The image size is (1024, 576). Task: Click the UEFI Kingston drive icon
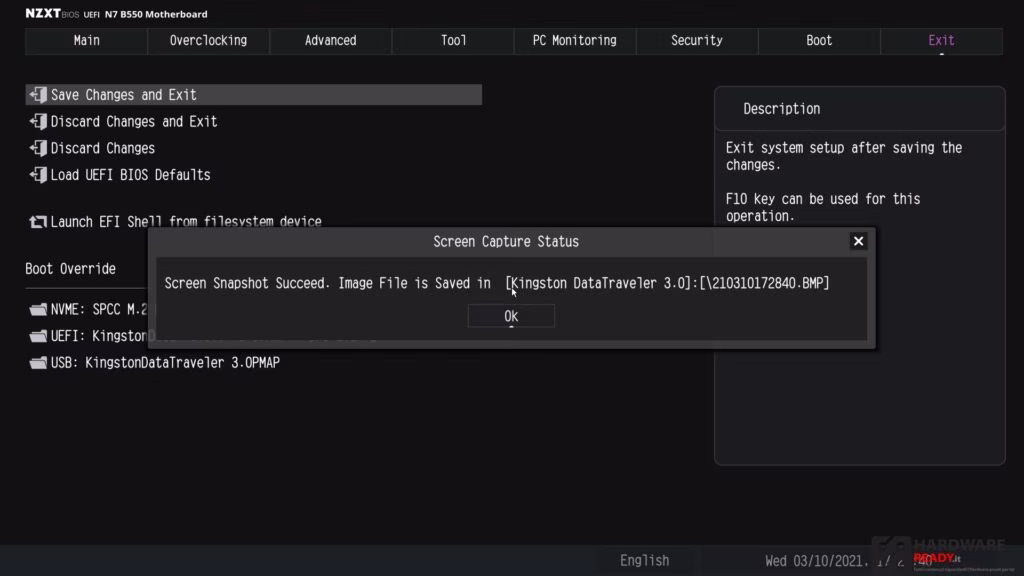[38, 336]
